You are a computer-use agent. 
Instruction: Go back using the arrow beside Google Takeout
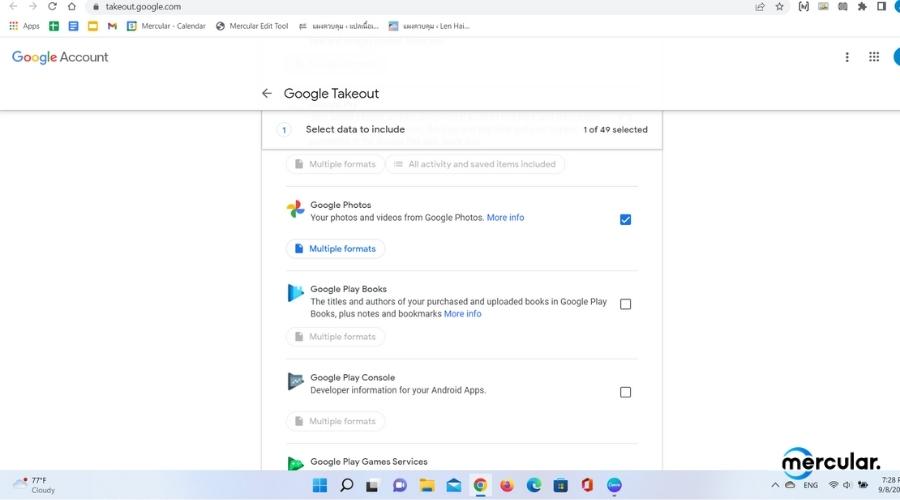(267, 93)
